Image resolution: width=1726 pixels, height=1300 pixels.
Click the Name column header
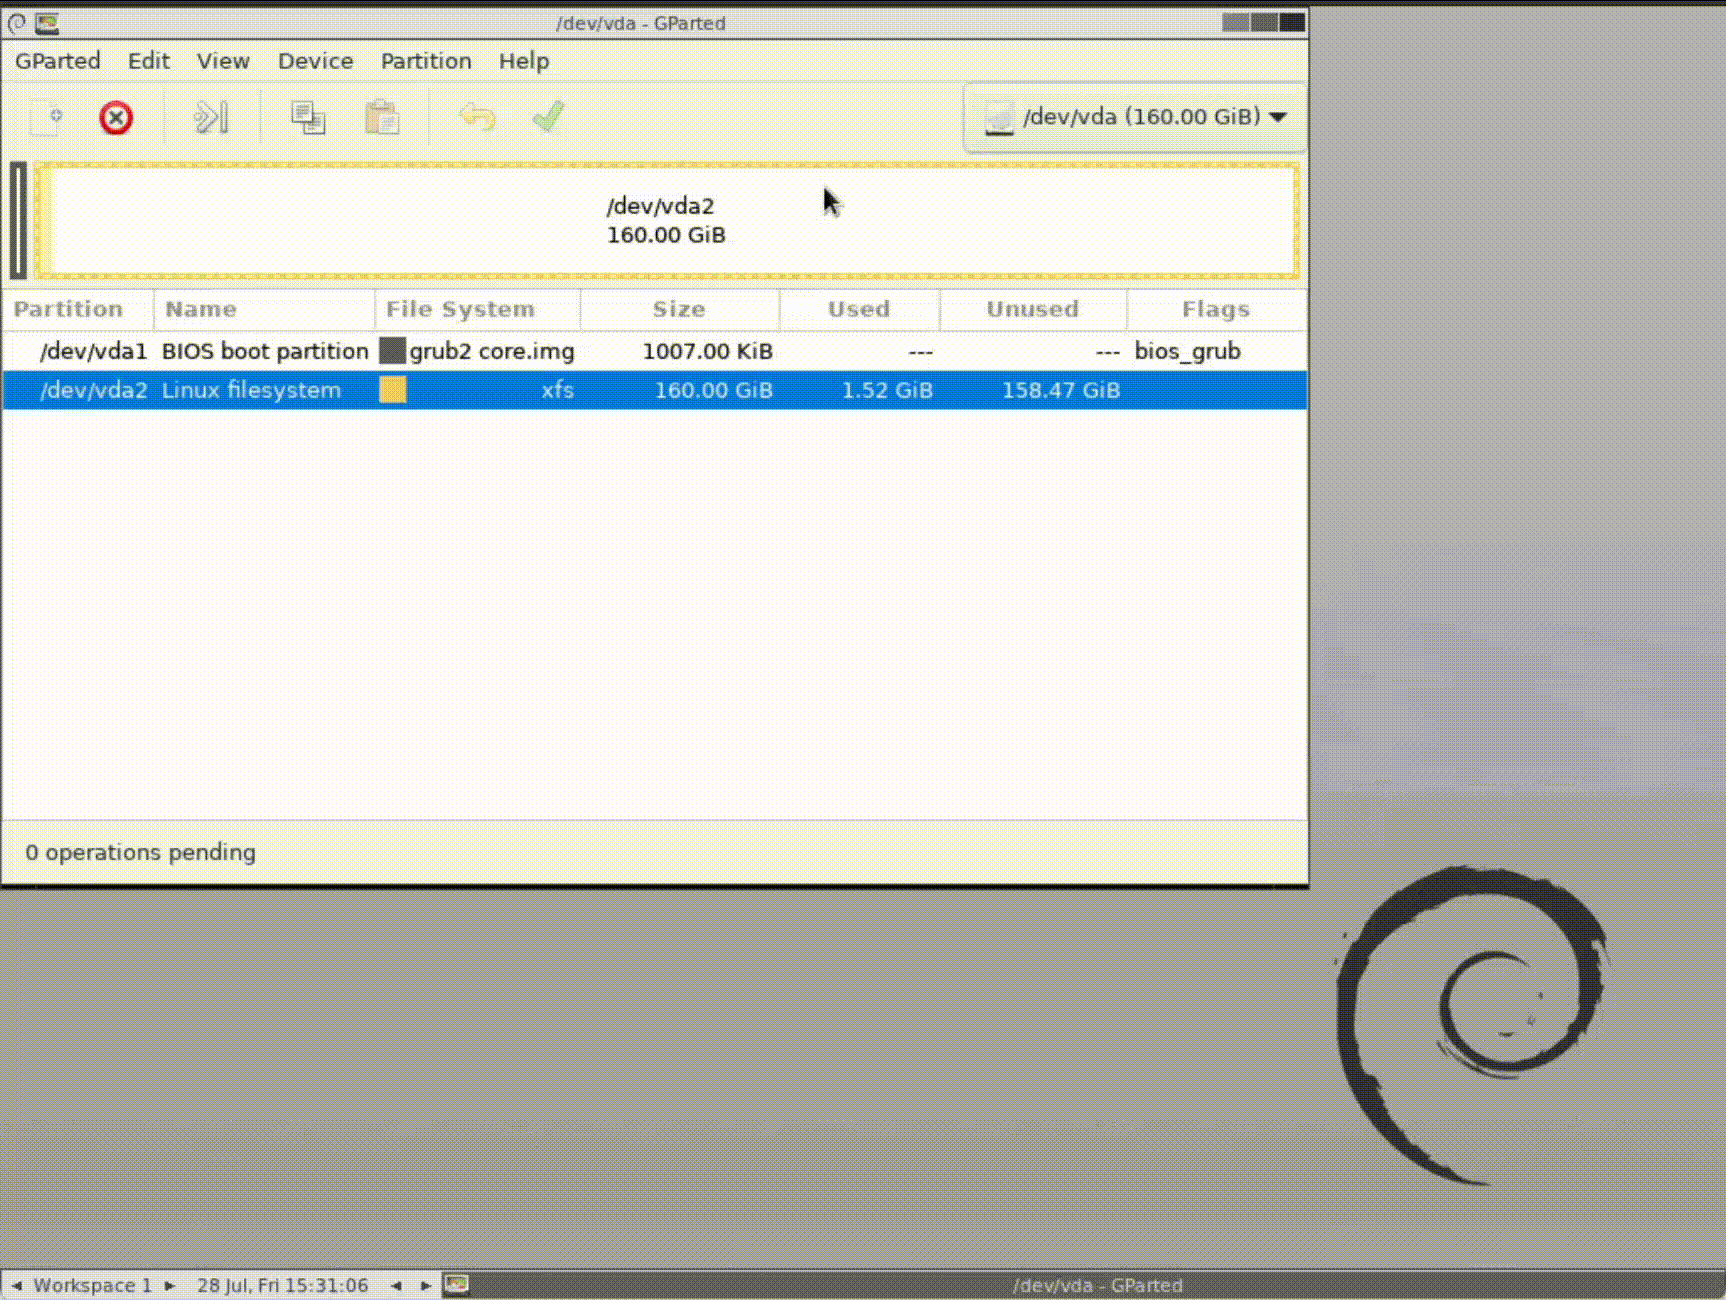264,309
